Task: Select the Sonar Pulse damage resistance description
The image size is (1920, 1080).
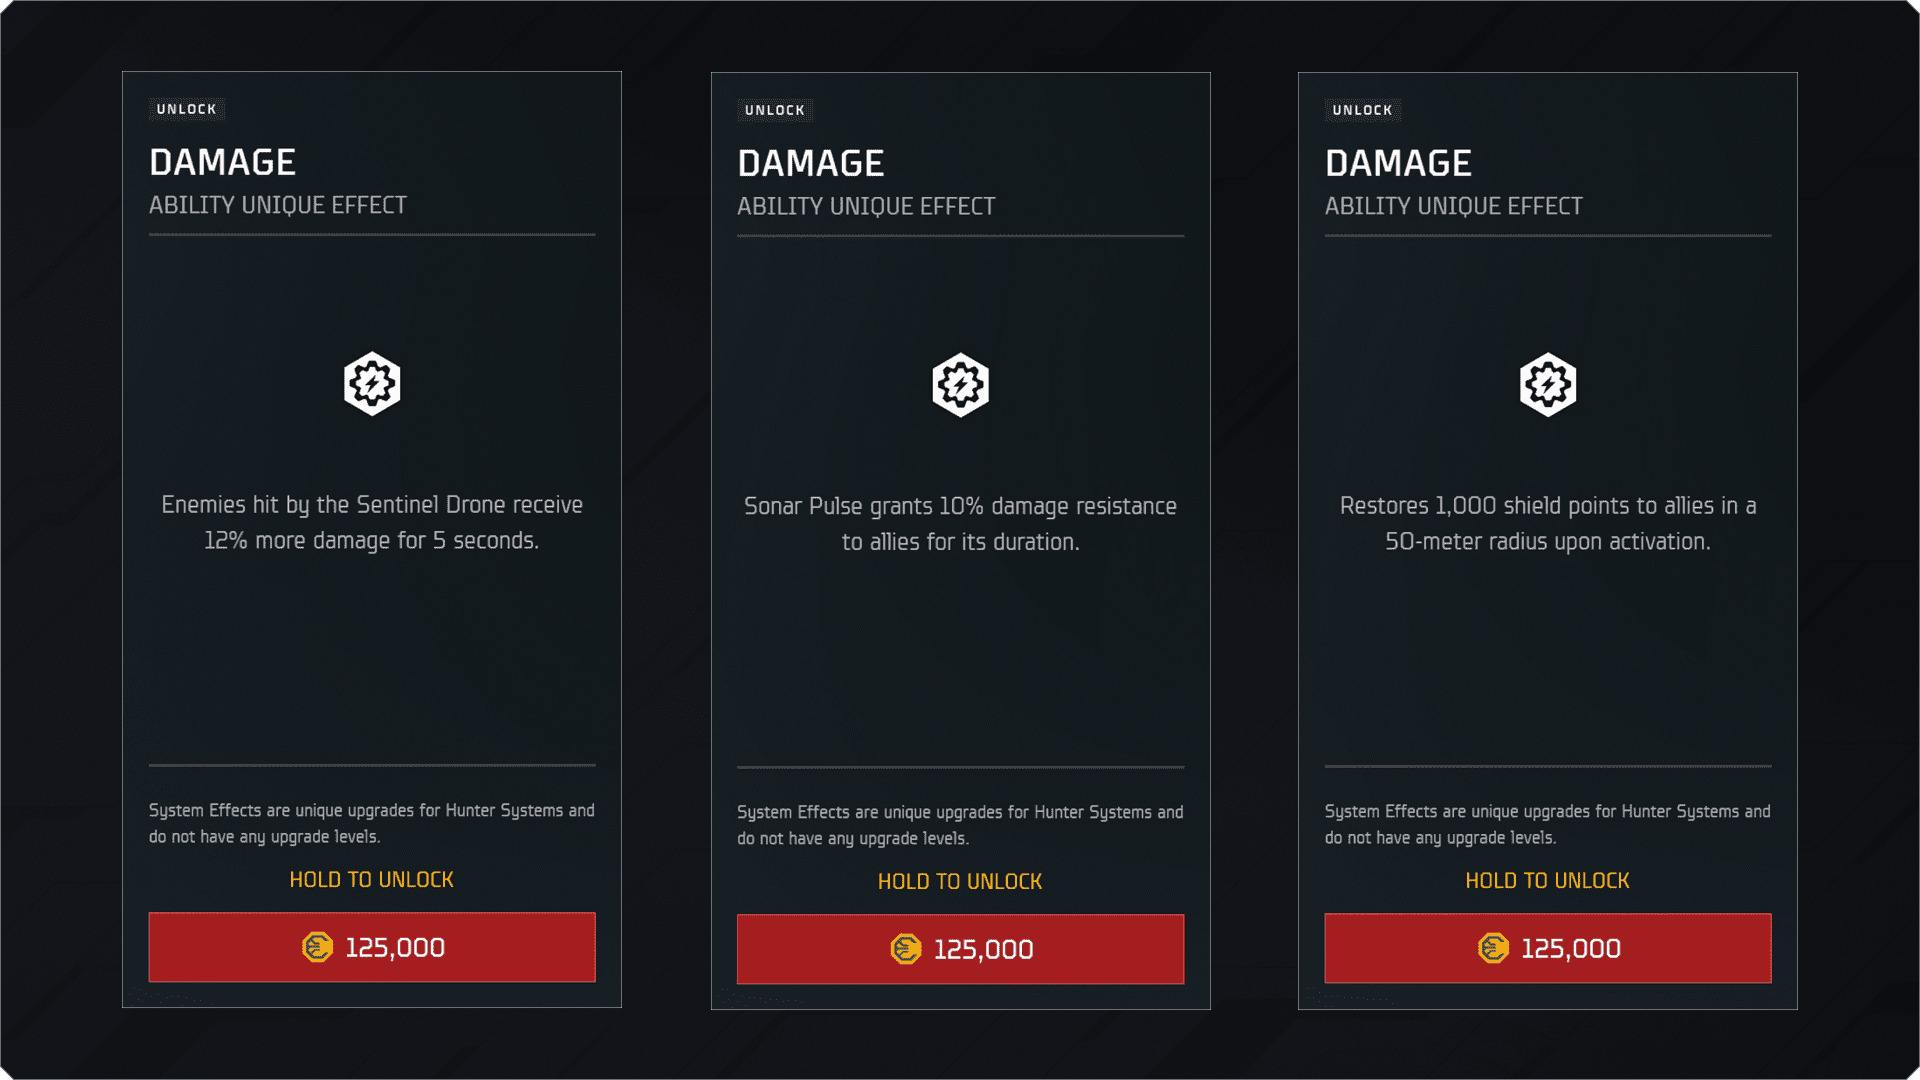Action: (960, 524)
